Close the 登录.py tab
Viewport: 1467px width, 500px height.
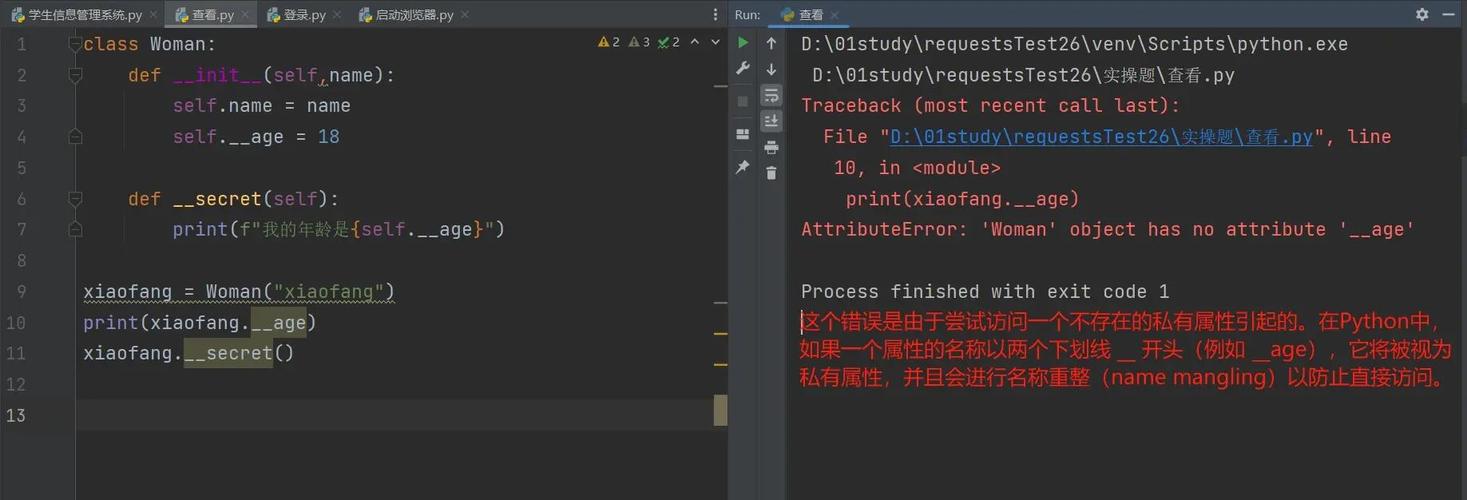tap(337, 15)
